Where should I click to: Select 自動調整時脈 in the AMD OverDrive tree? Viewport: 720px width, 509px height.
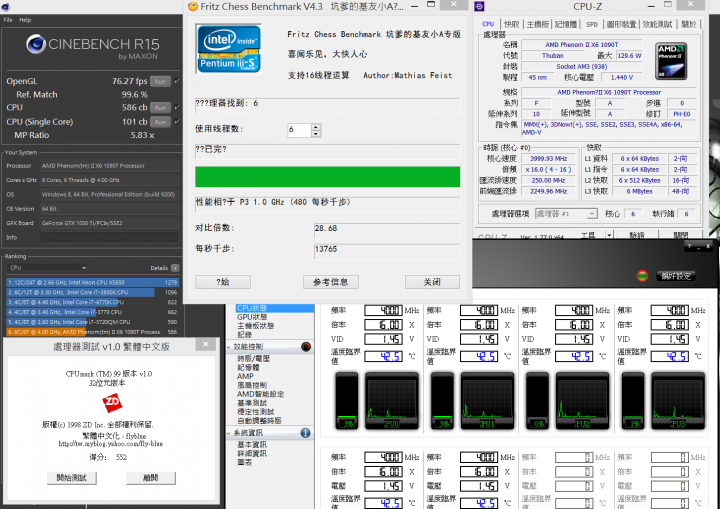259,420
